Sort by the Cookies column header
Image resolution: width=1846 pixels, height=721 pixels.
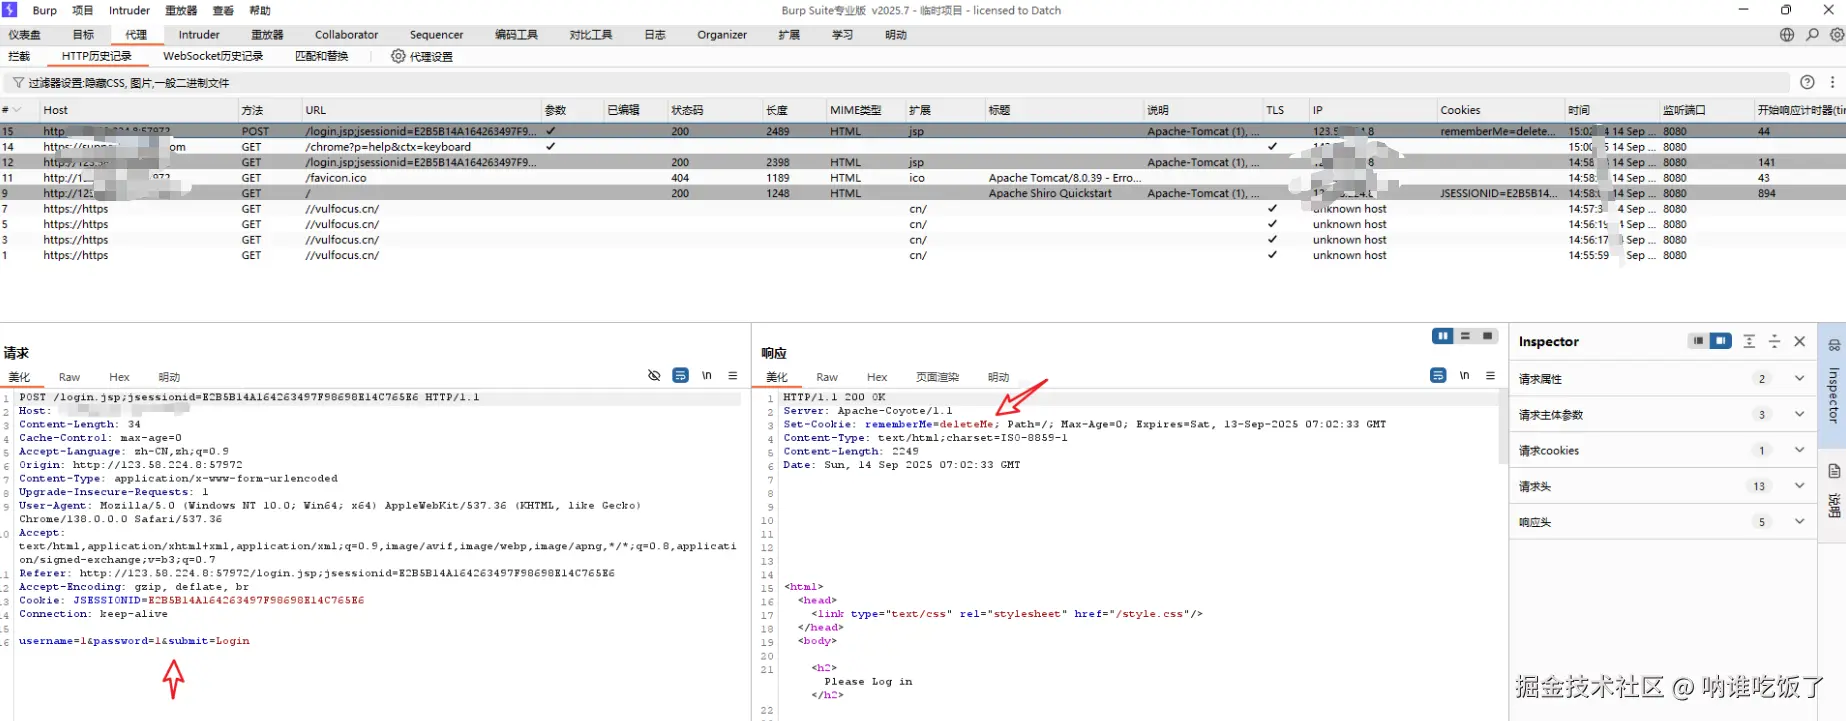[1499, 110]
